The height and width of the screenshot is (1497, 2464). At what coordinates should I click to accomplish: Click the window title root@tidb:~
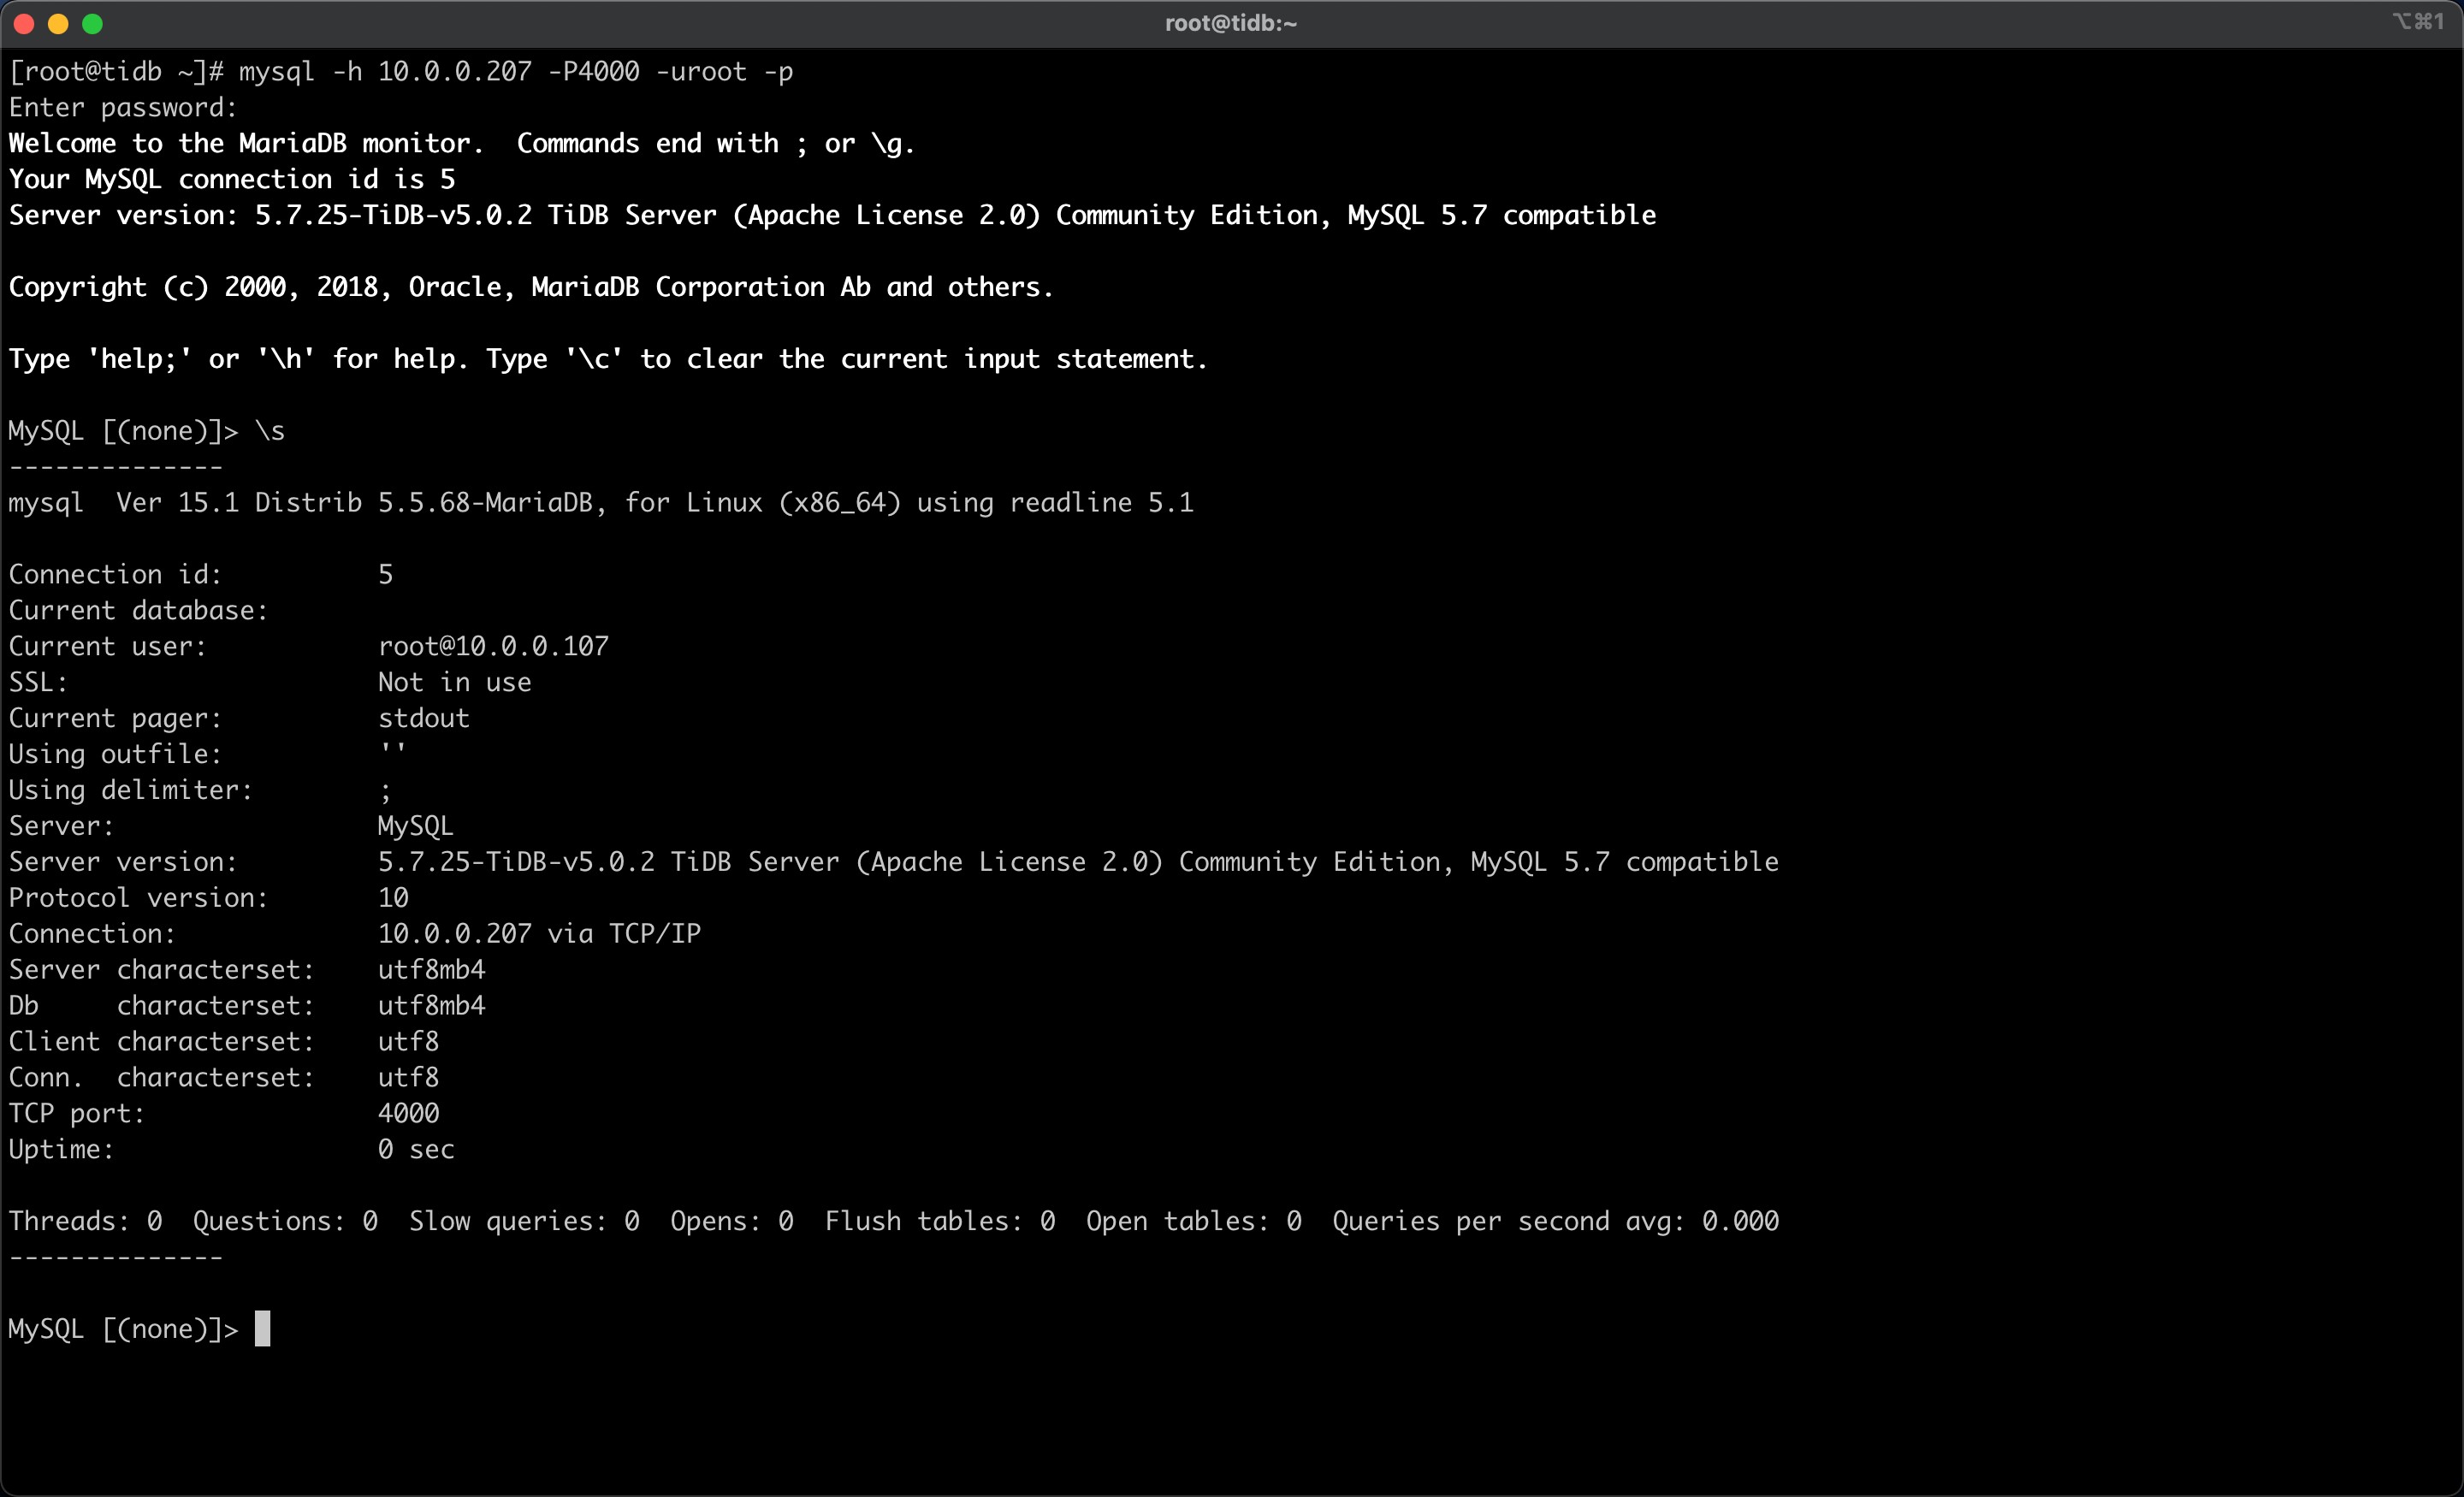(1231, 23)
